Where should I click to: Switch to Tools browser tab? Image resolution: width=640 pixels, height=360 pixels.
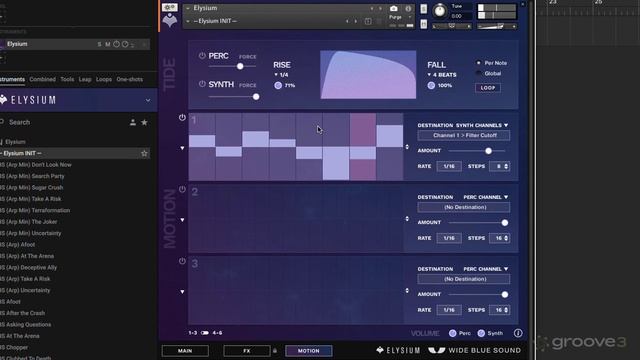(x=67, y=79)
